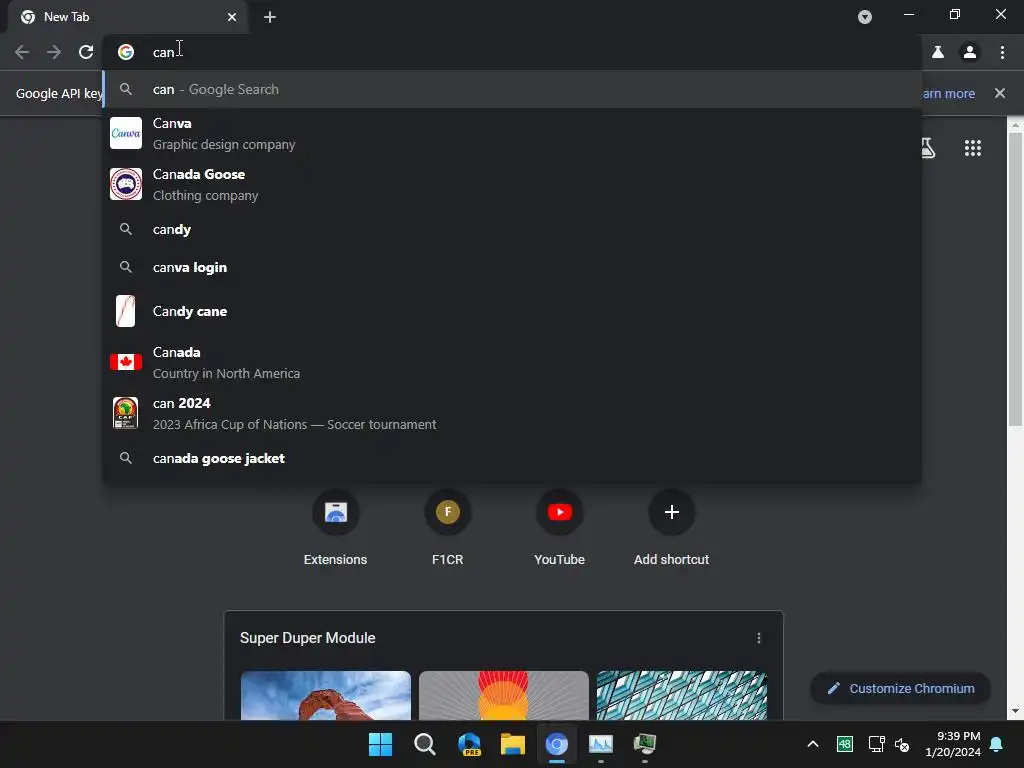Viewport: 1024px width, 768px height.
Task: Close the New Tab tab
Action: [232, 17]
